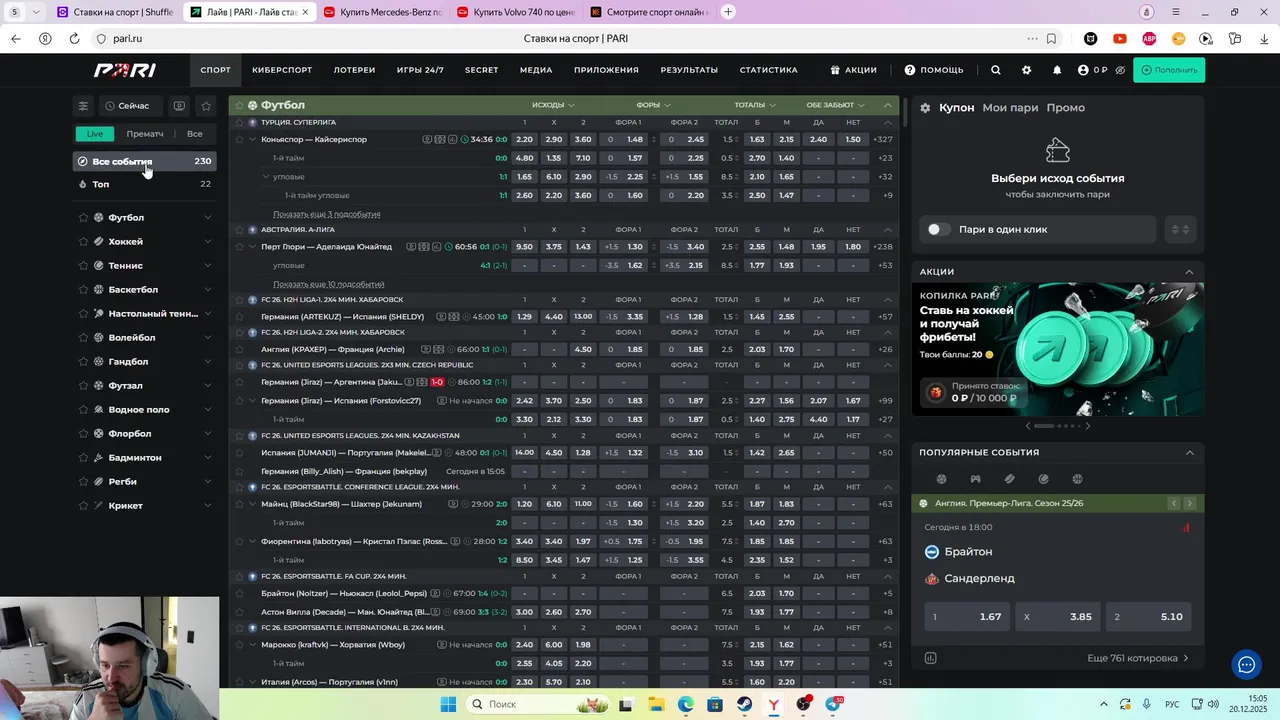The image size is (1280, 720).
Task: Click the Пополнить deposit button
Action: pyautogui.click(x=1169, y=70)
